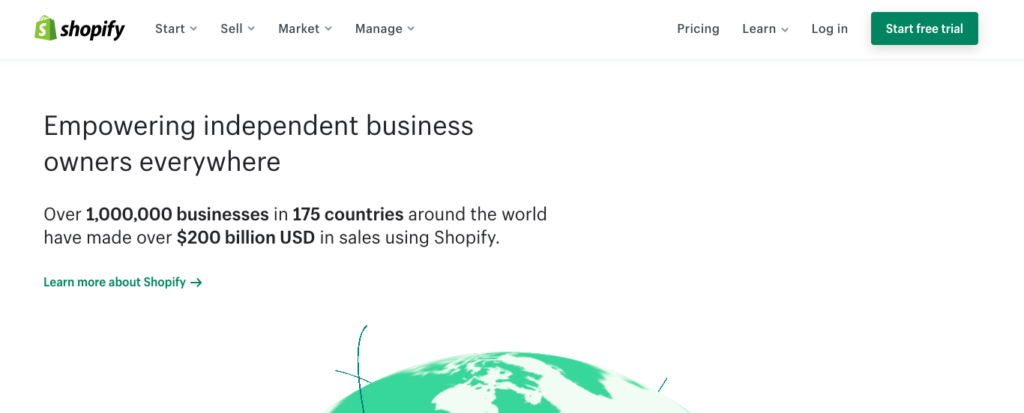
Task: Click the arrow icon after Learn more about Shopify
Action: coord(196,283)
